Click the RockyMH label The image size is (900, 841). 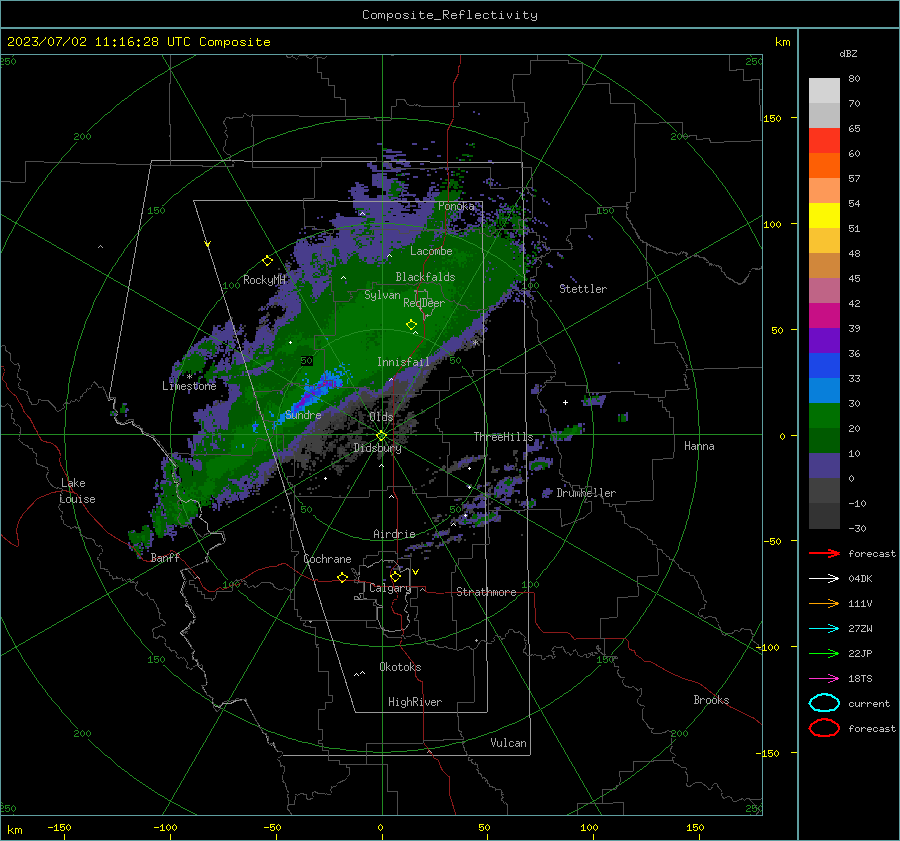pos(265,280)
